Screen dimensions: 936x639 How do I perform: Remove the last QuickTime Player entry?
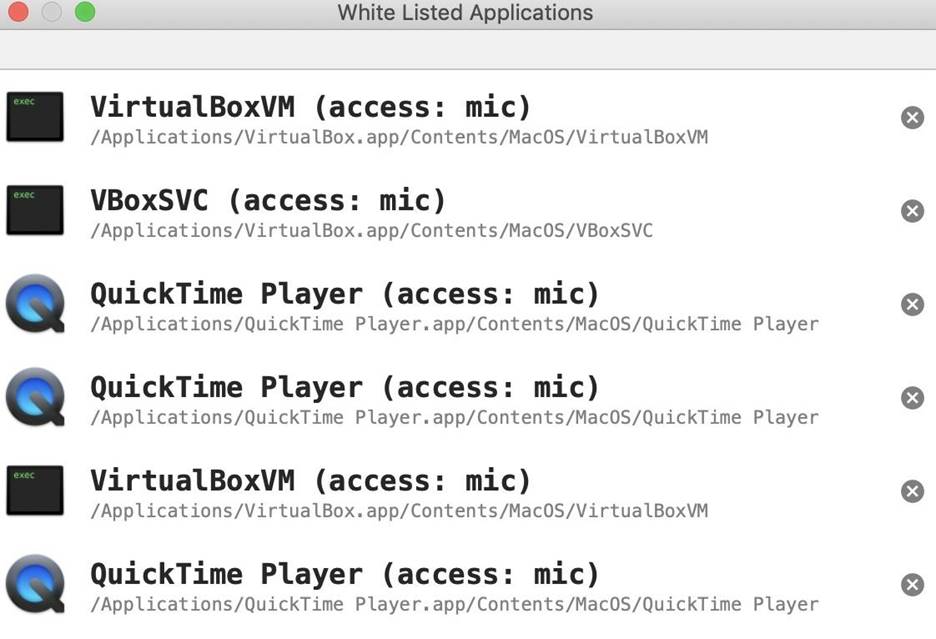[x=912, y=585]
